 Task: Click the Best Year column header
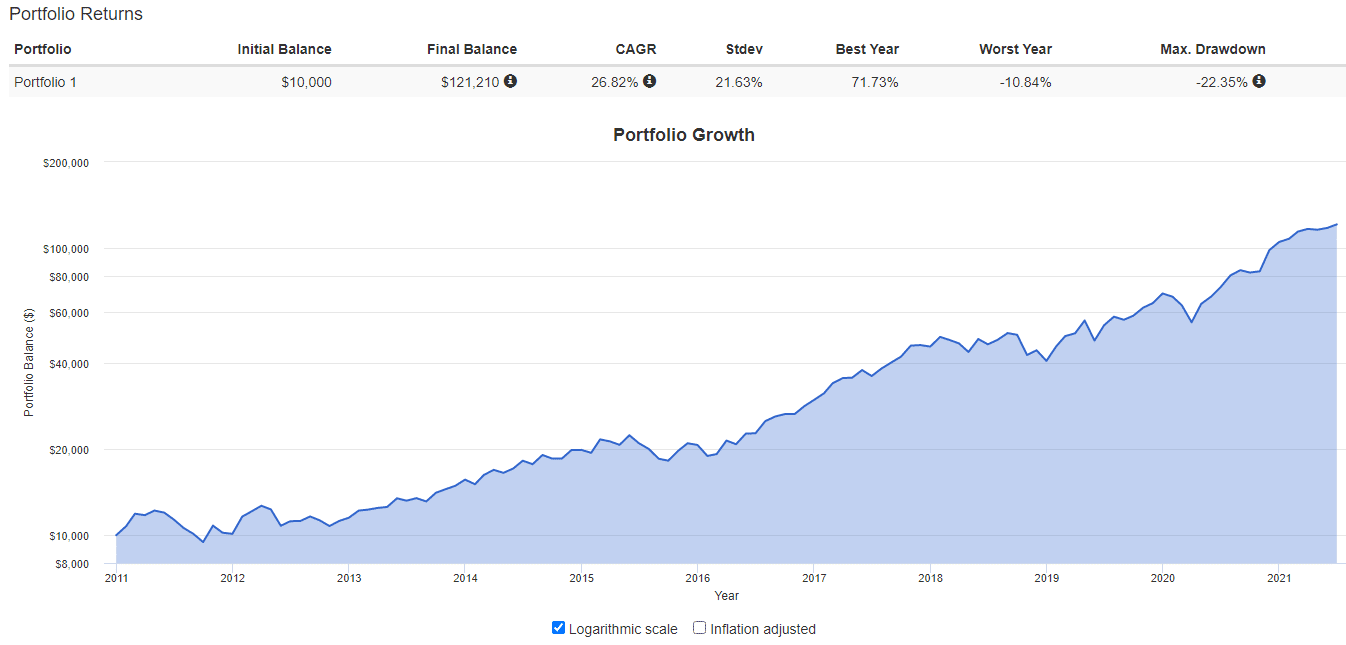pyautogui.click(x=867, y=49)
